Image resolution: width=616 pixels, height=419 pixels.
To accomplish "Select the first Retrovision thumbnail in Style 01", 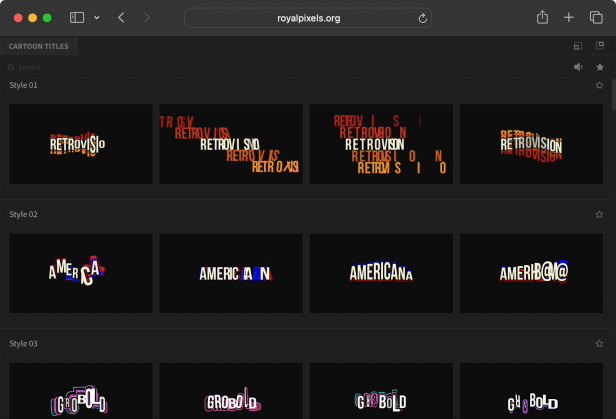I will (x=81, y=144).
